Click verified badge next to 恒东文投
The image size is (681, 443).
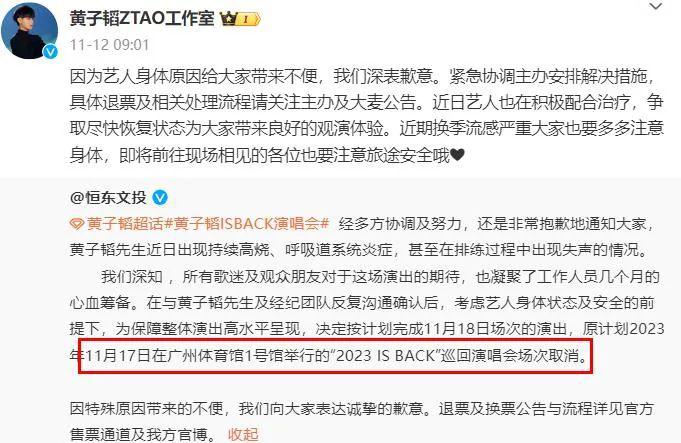click(x=160, y=198)
